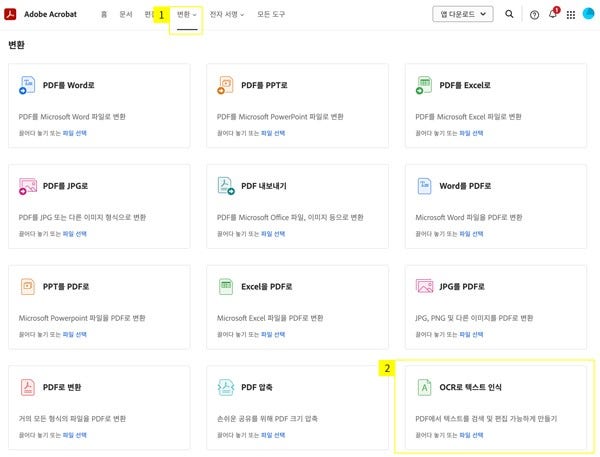
Task: Click the OCR로 텍스트 인식 card icon
Action: tap(424, 387)
